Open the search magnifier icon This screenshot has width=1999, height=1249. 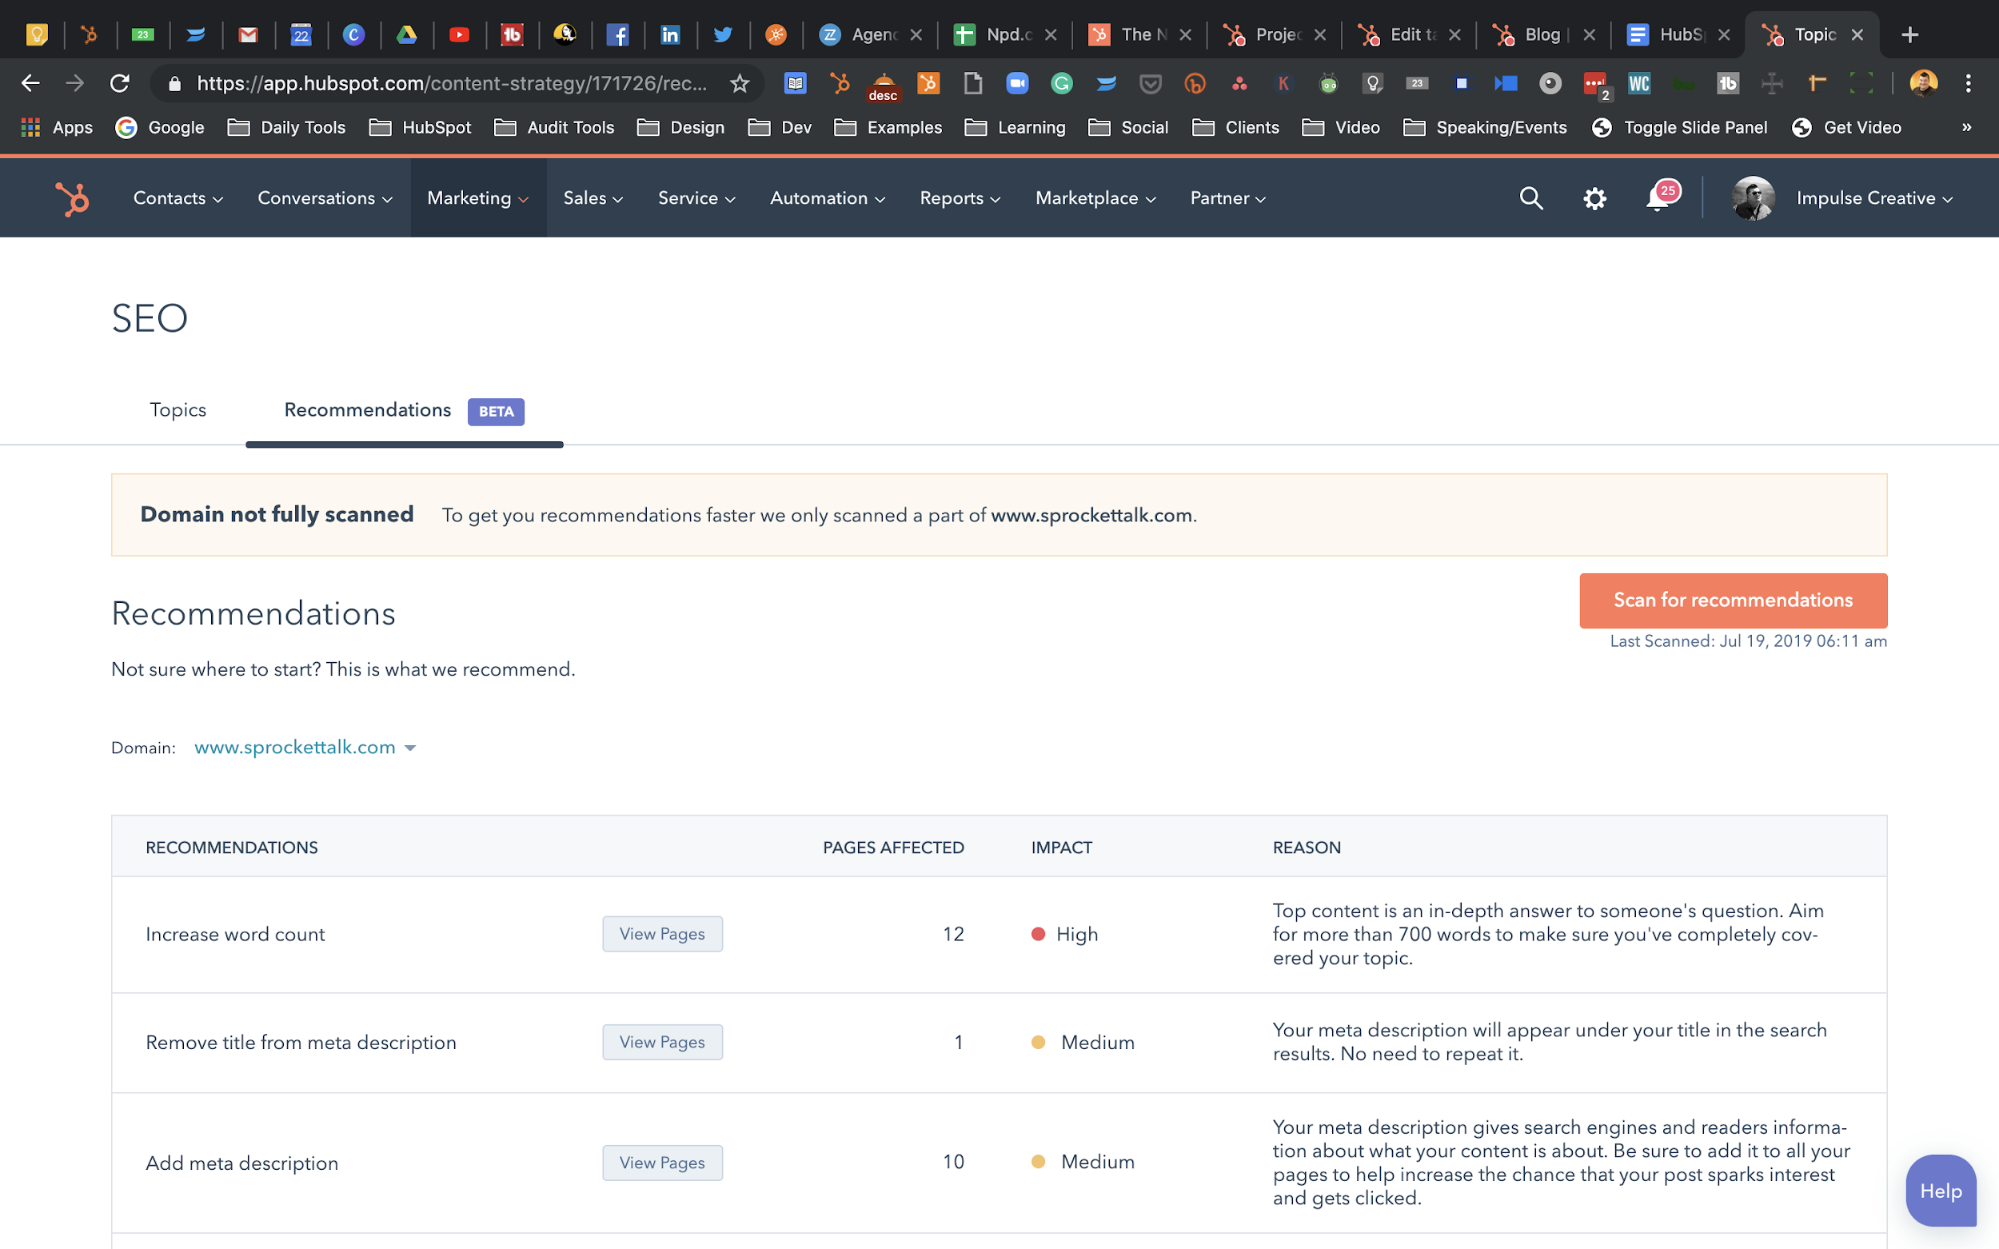point(1530,198)
